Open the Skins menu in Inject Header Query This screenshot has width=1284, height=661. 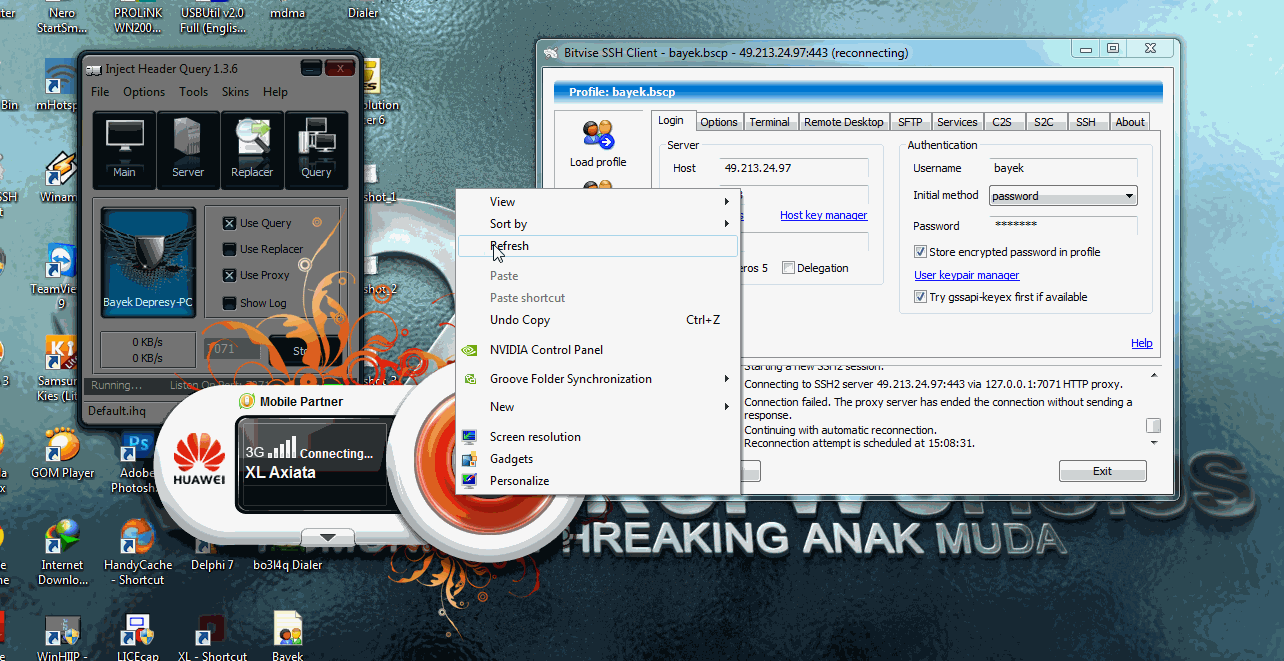point(235,92)
